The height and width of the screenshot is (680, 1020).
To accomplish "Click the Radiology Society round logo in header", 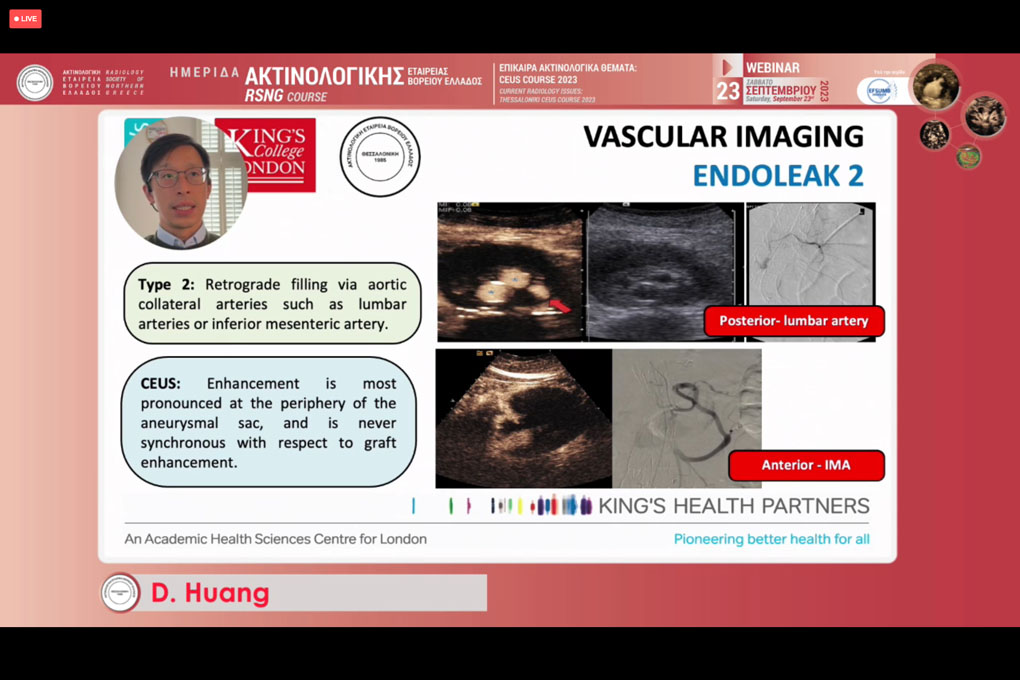I will point(35,83).
